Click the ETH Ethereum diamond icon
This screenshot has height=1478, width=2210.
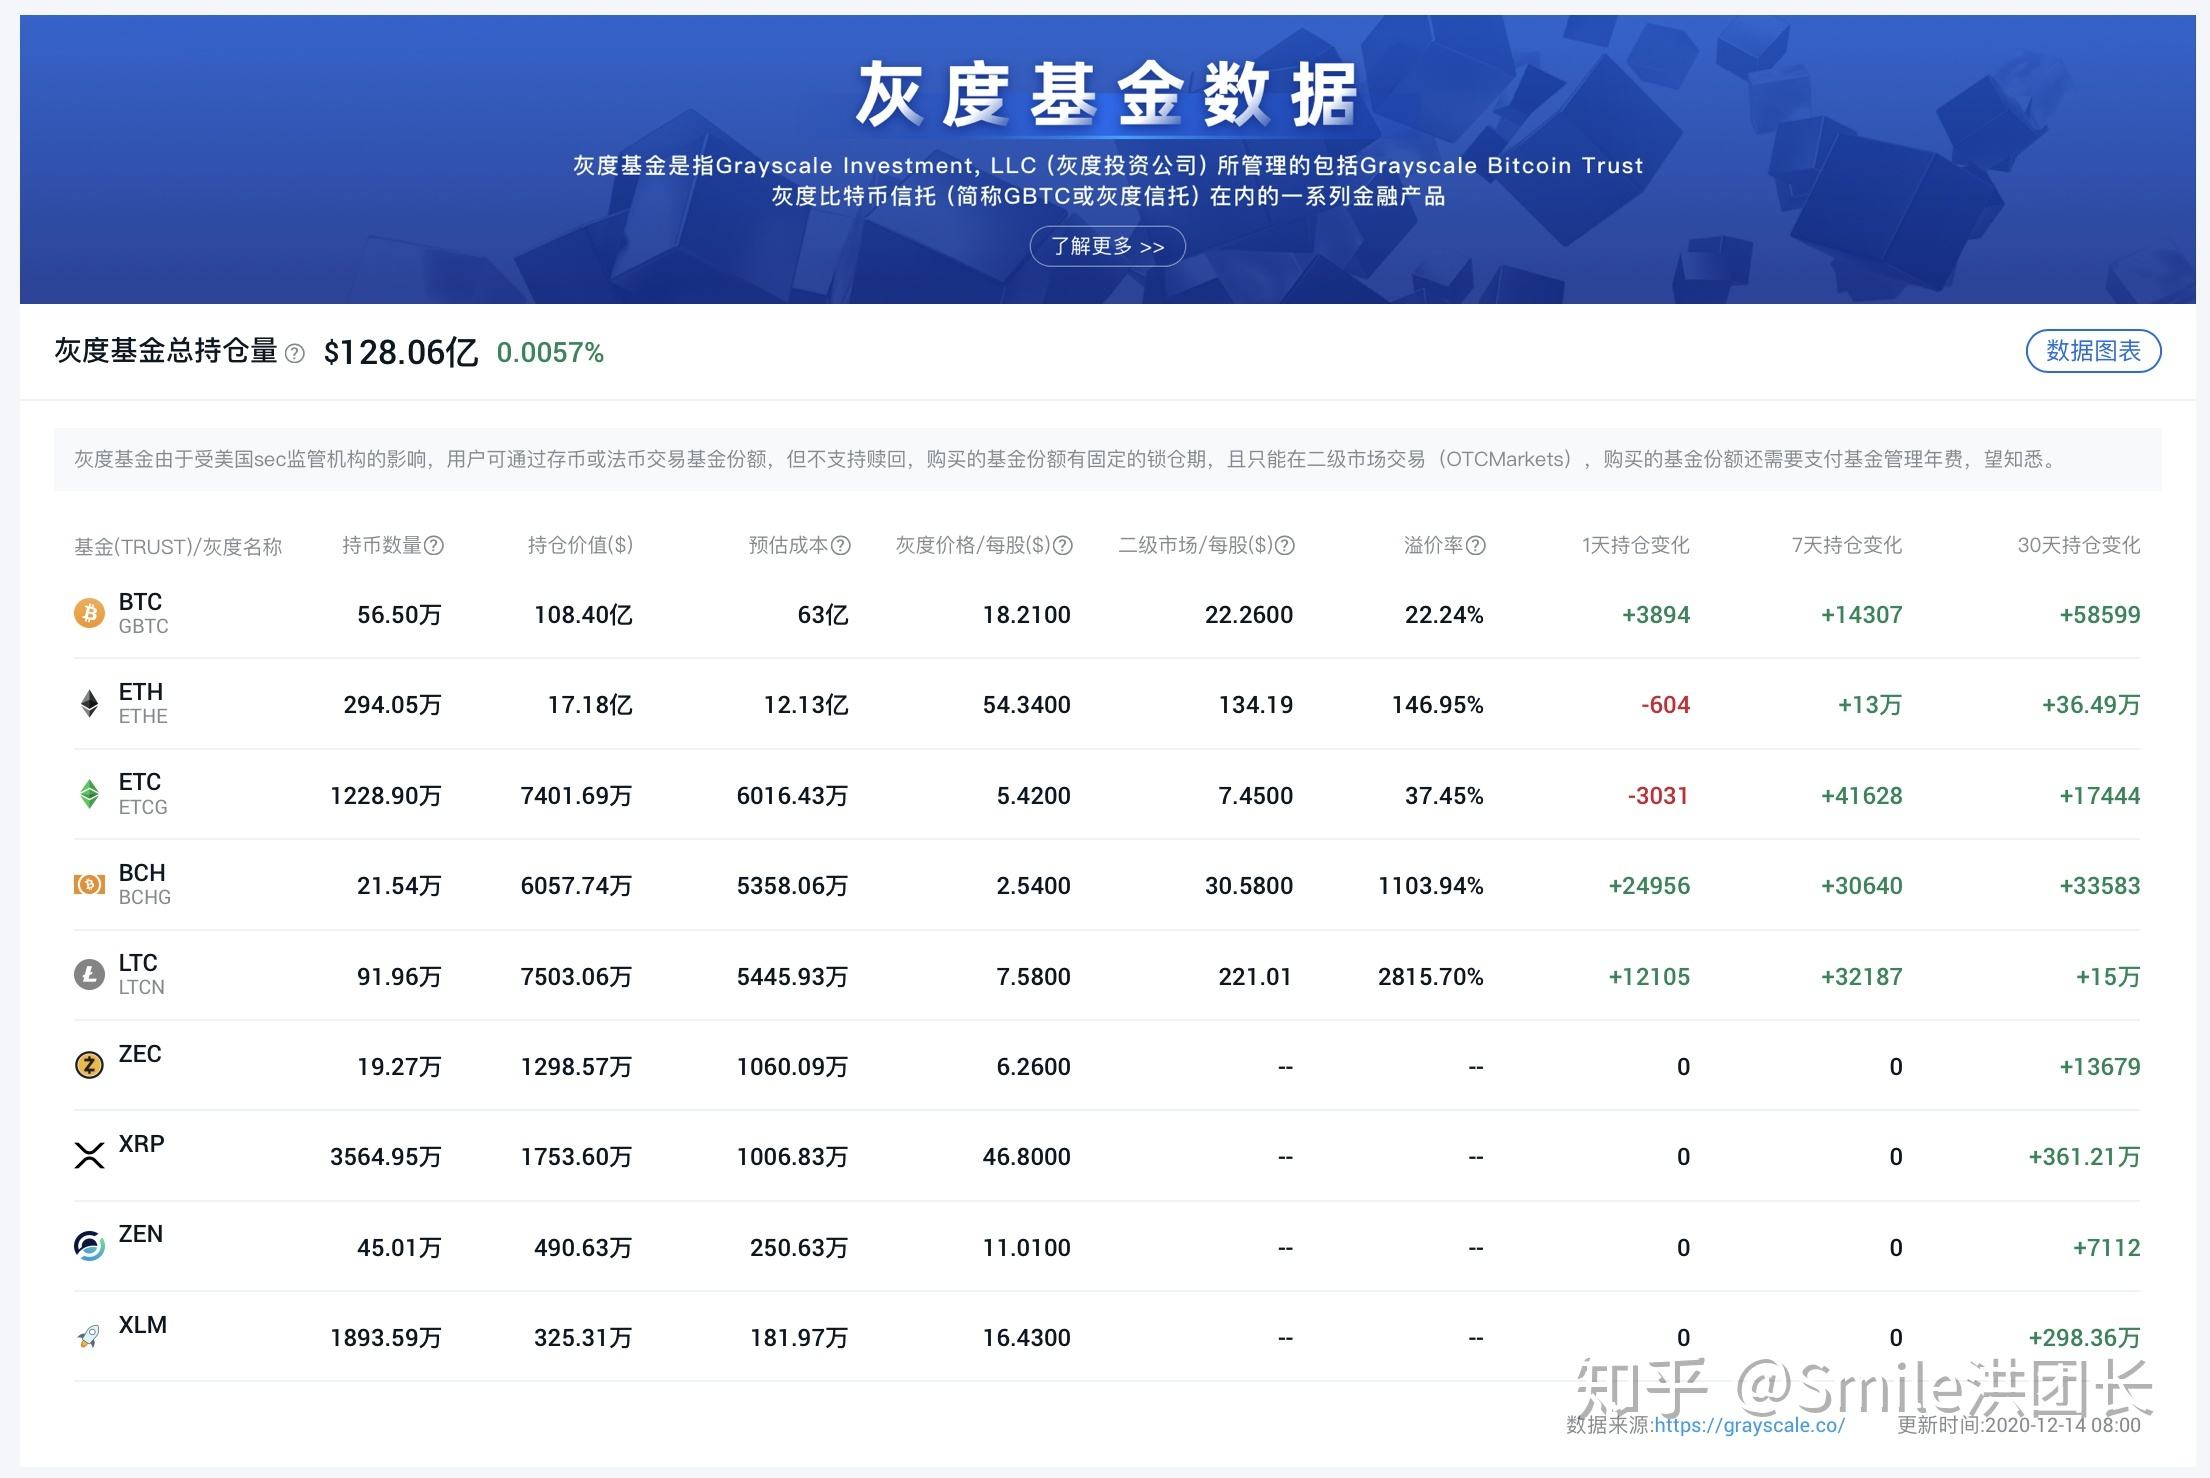pos(89,704)
